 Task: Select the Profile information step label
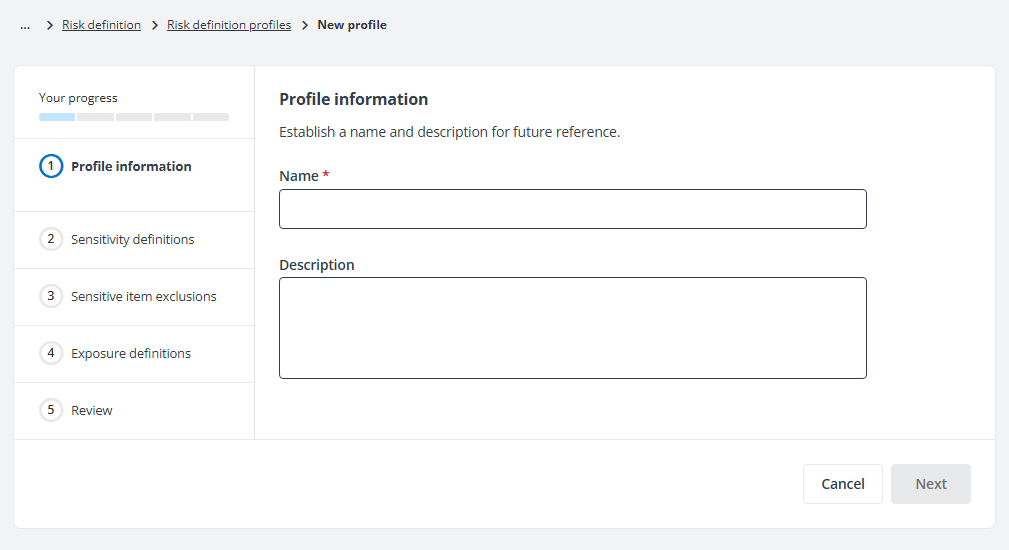(131, 166)
